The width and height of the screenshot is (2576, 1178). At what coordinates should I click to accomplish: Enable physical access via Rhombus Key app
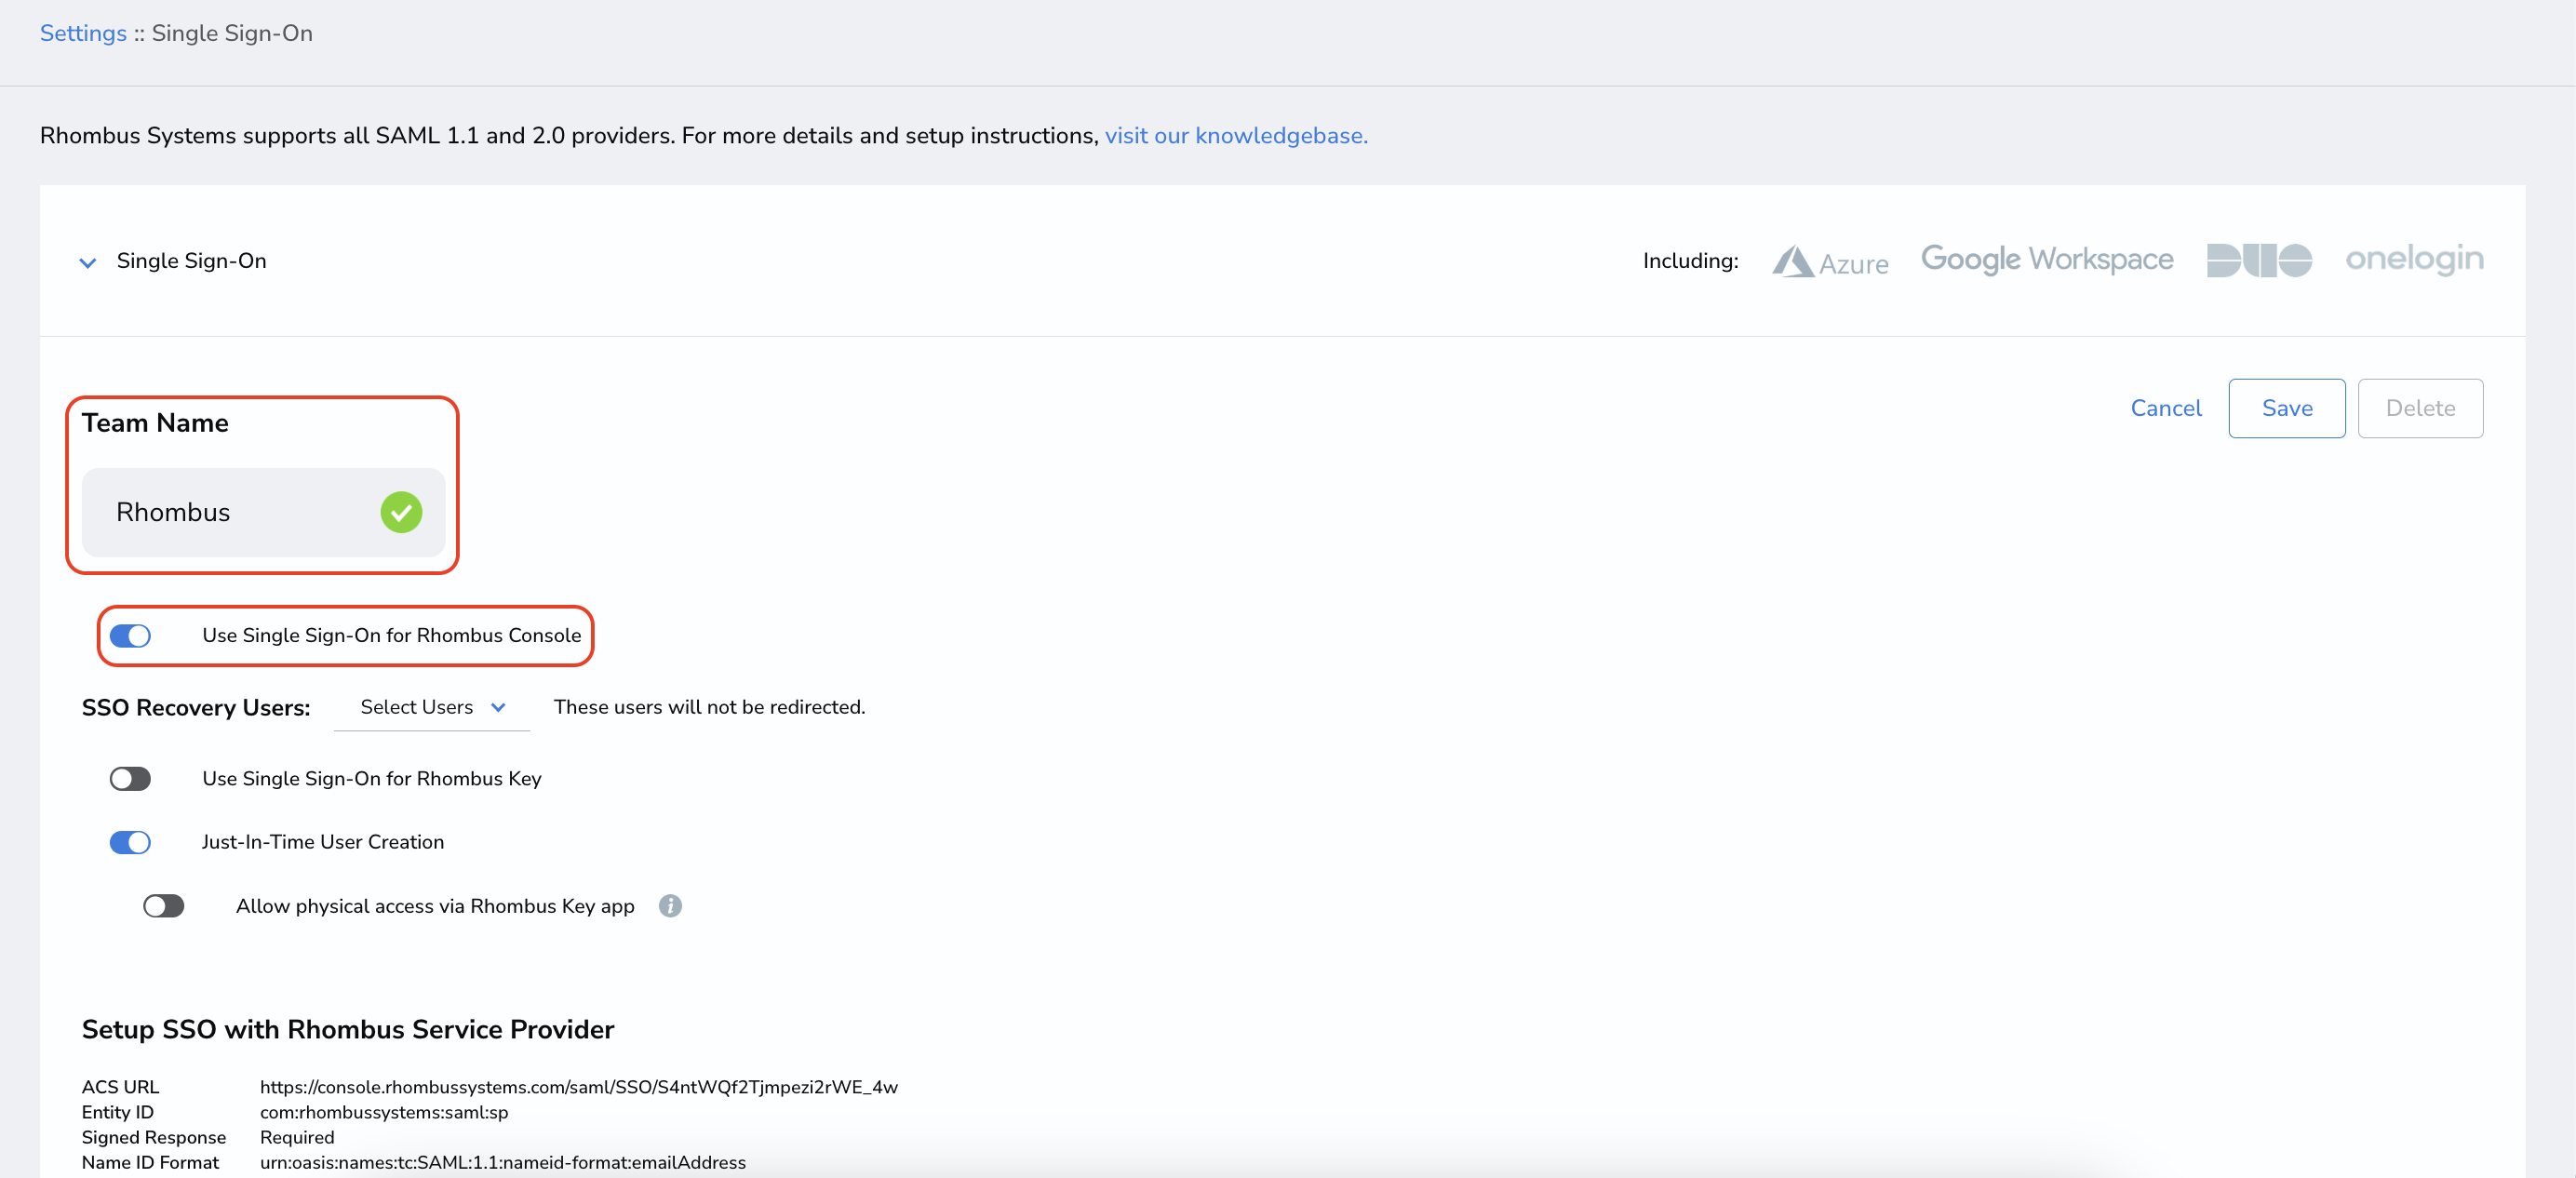pyautogui.click(x=164, y=906)
